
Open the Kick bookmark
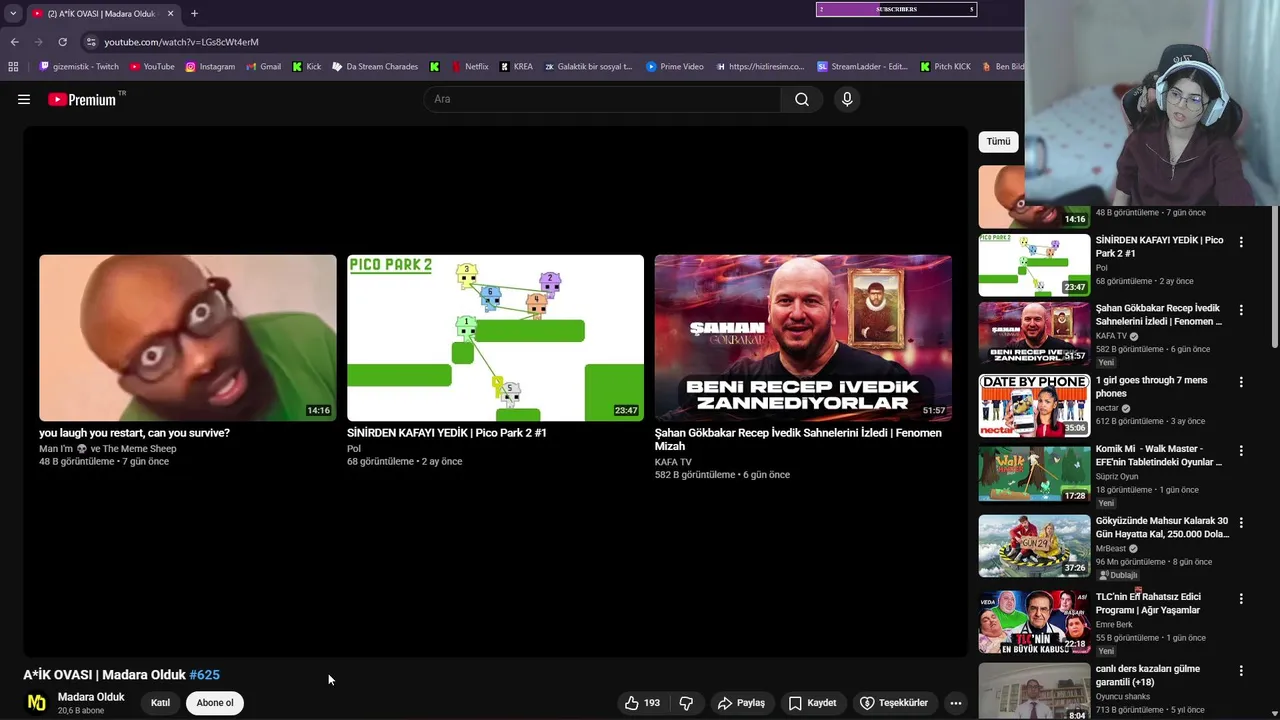click(307, 67)
